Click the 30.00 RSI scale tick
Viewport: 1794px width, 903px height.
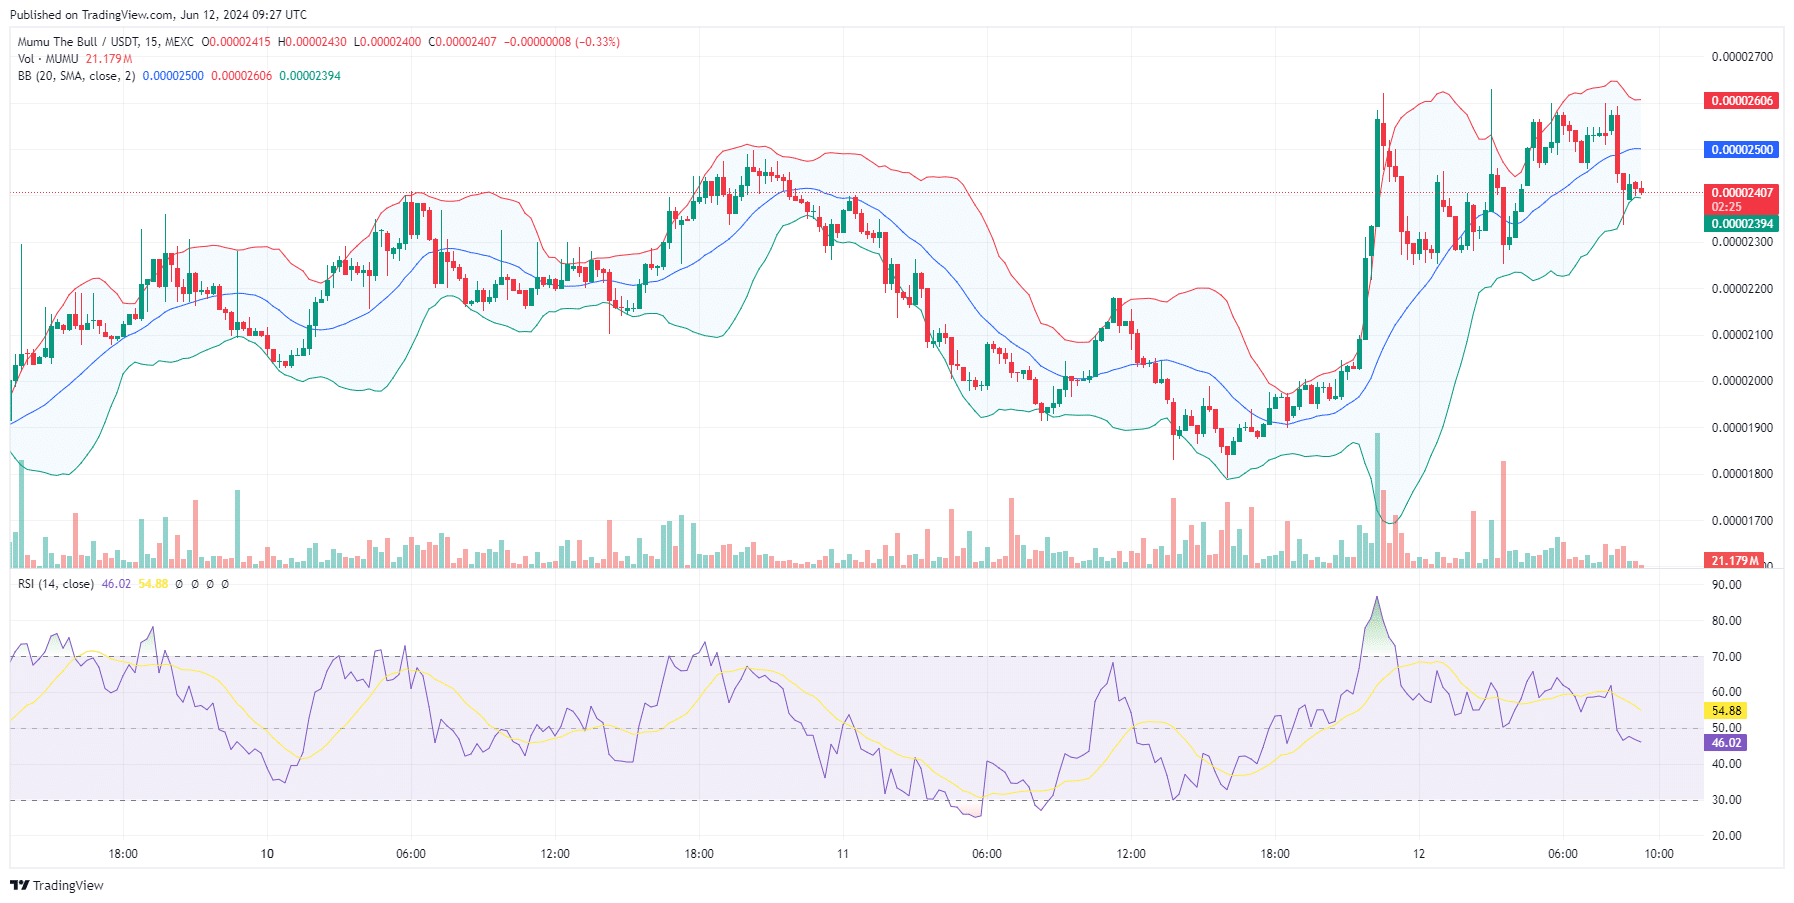[x=1727, y=800]
